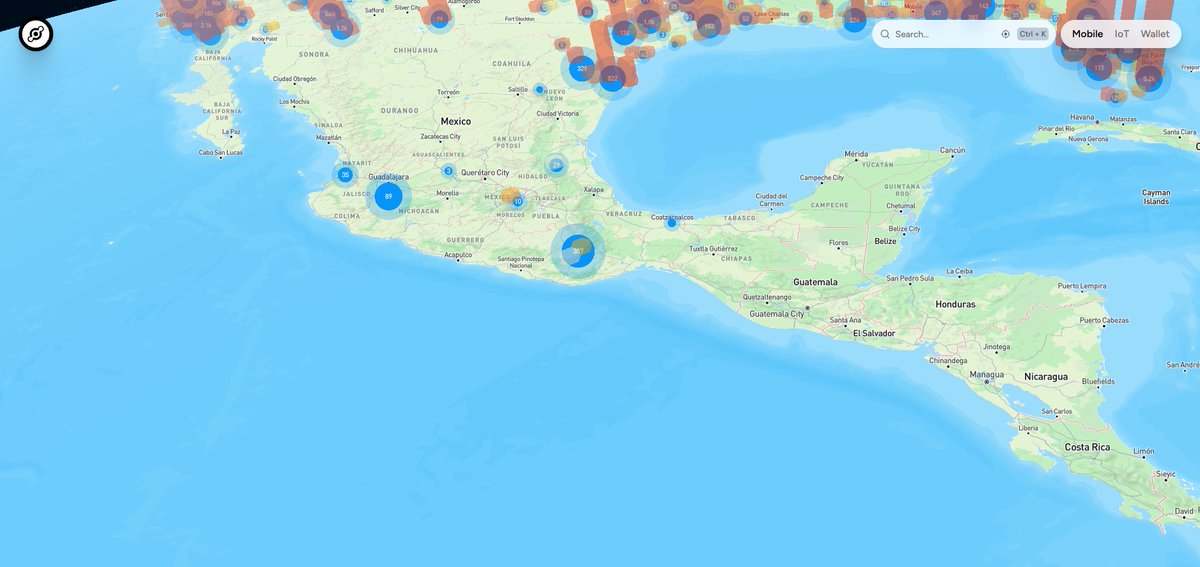1200x567 pixels.
Task: Click the Xalapa city label
Action: [594, 188]
